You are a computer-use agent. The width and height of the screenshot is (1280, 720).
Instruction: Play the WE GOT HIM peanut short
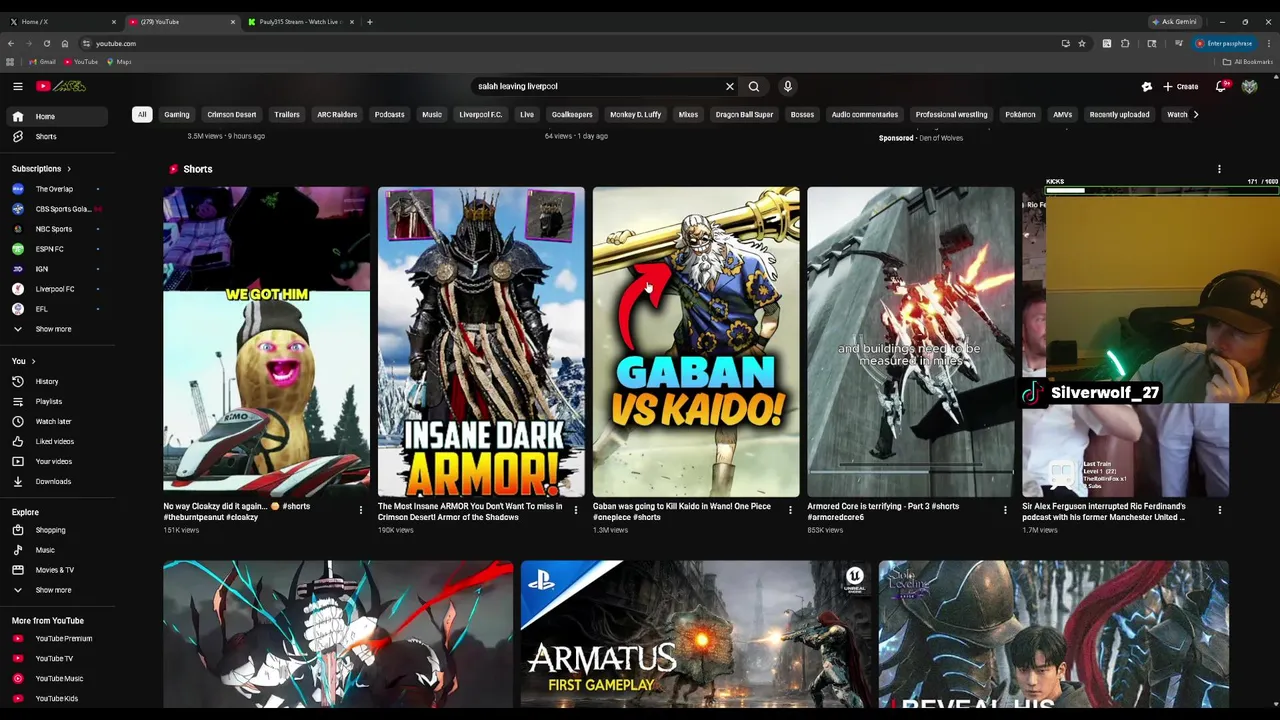coord(266,341)
